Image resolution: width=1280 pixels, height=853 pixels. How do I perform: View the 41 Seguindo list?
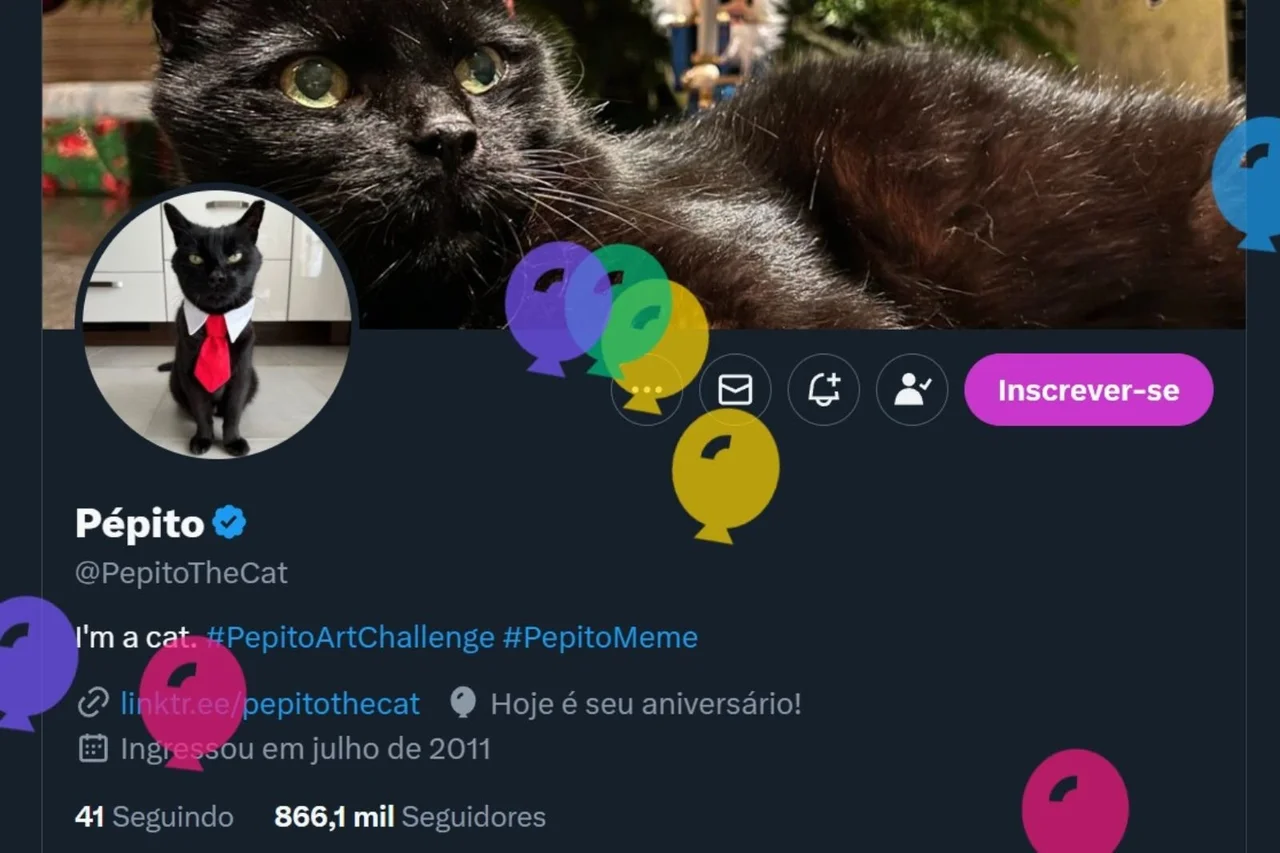pyautogui.click(x=154, y=816)
